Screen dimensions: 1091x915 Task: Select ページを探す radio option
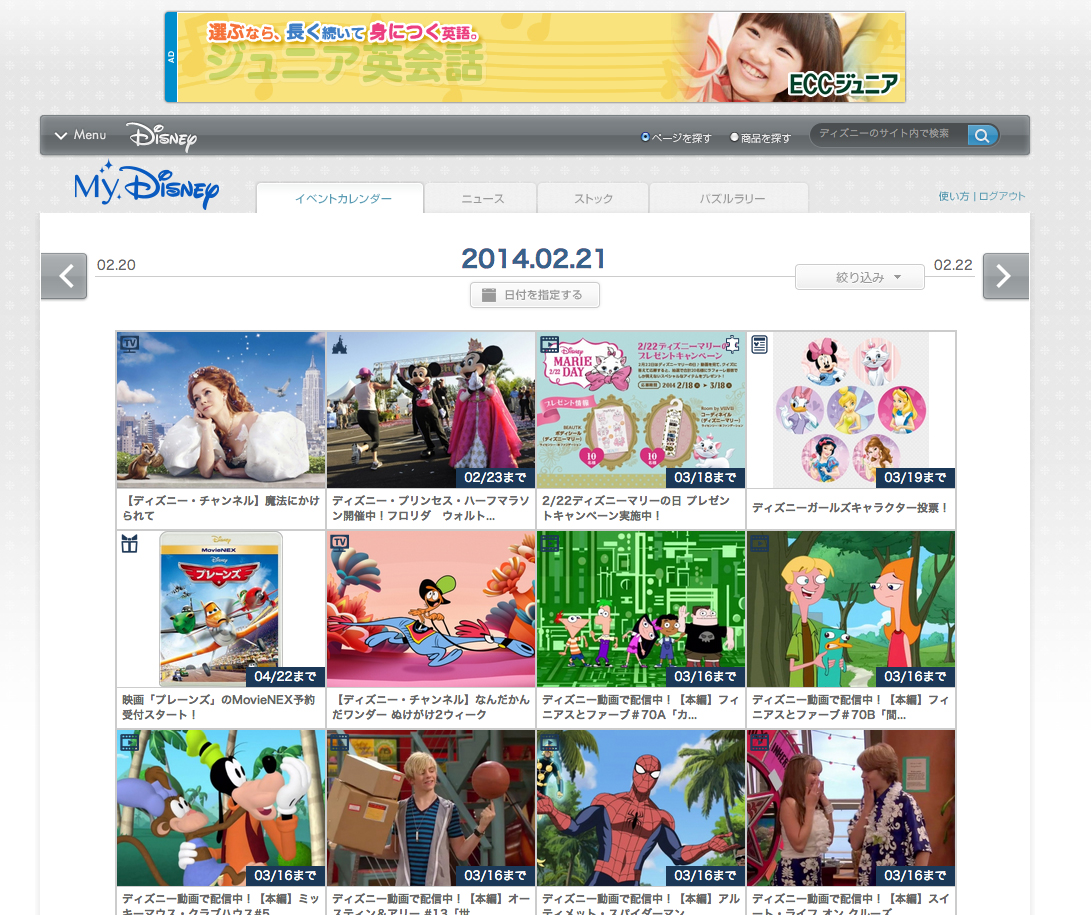[645, 137]
